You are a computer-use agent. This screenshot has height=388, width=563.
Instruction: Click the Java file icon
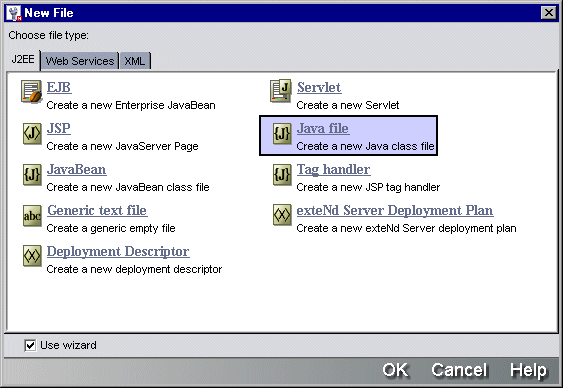pos(282,134)
